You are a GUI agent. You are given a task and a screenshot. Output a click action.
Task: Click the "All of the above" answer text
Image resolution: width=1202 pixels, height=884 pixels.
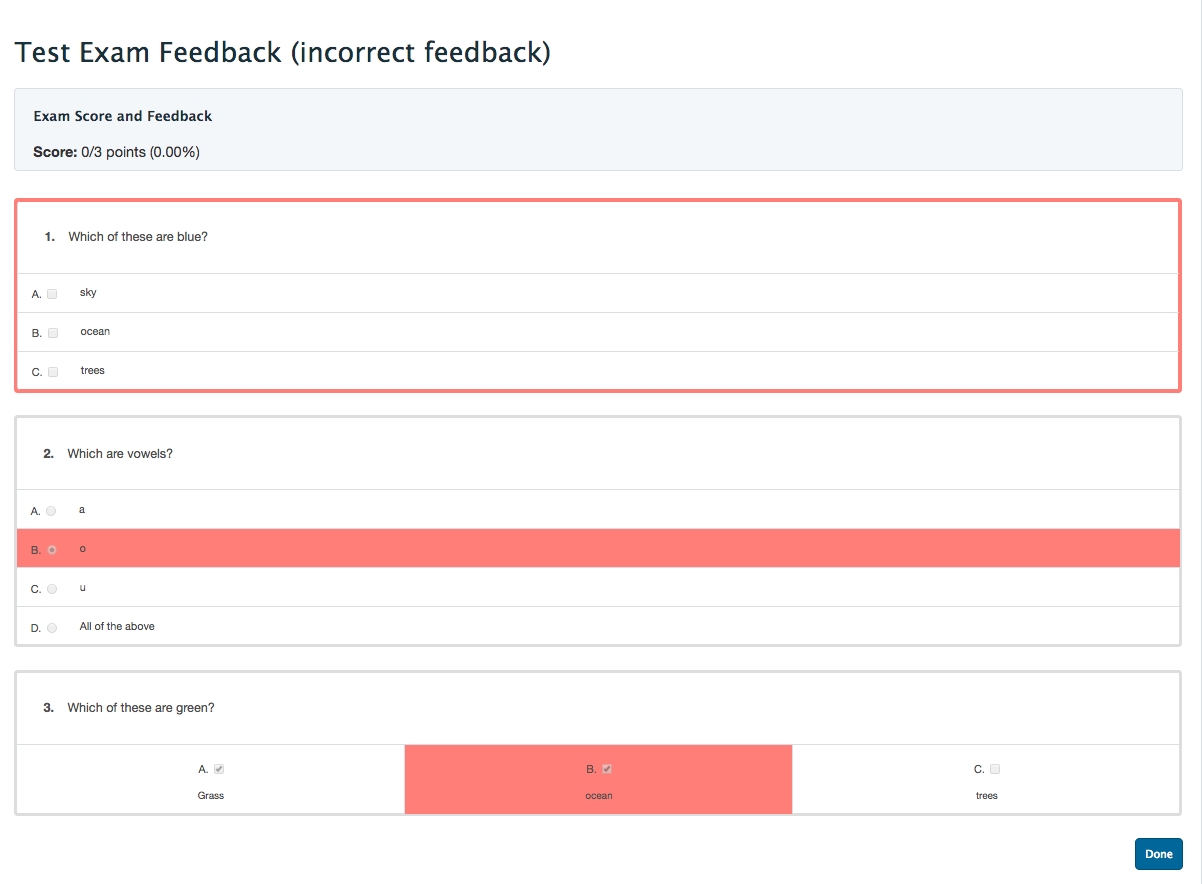point(117,627)
